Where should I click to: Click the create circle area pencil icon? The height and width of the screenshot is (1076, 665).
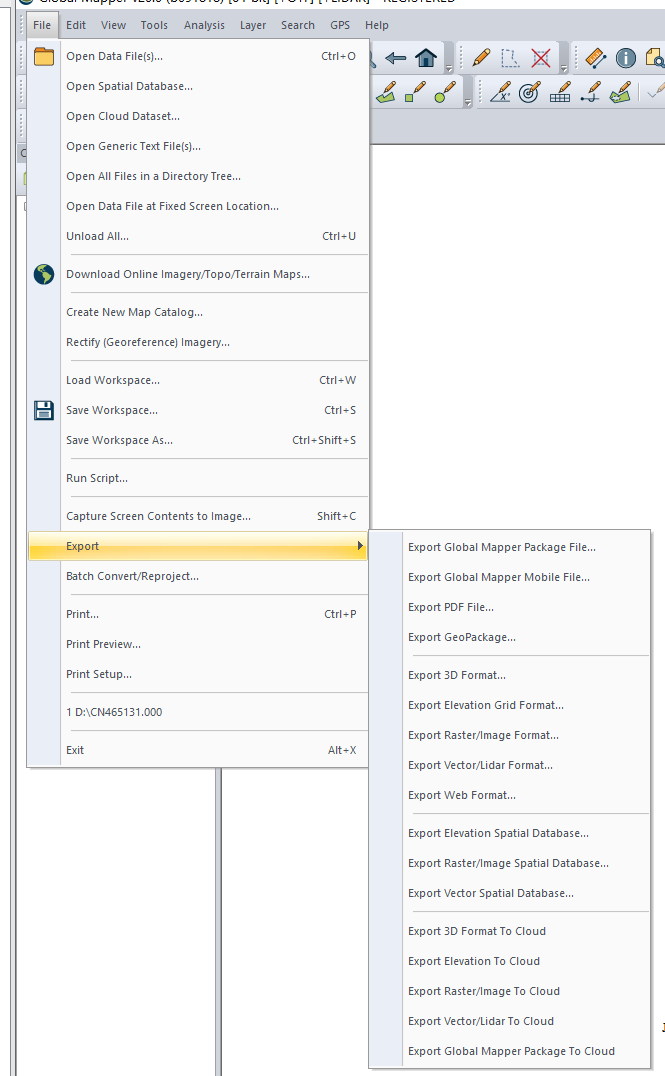coord(445,92)
